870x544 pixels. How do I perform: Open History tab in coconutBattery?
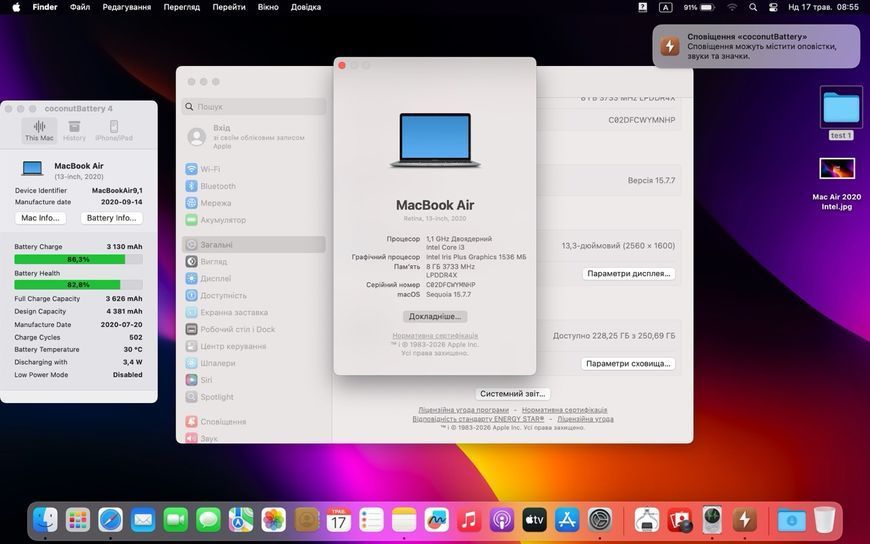click(x=74, y=131)
